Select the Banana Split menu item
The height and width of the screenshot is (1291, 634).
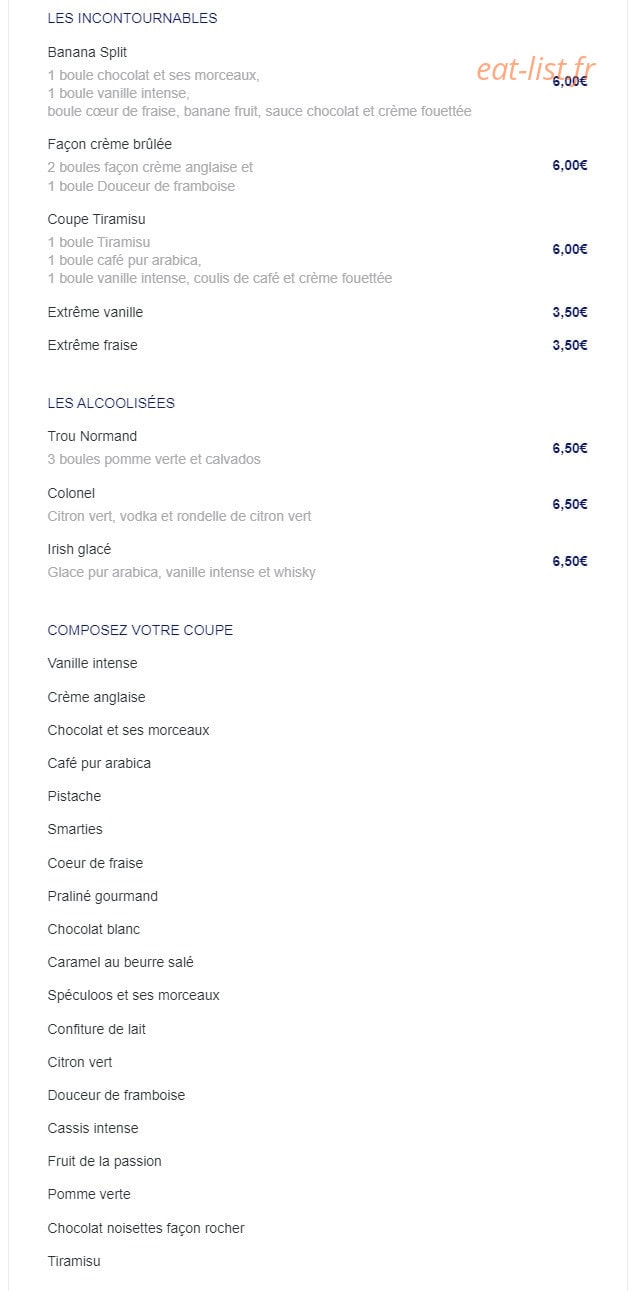coord(87,52)
